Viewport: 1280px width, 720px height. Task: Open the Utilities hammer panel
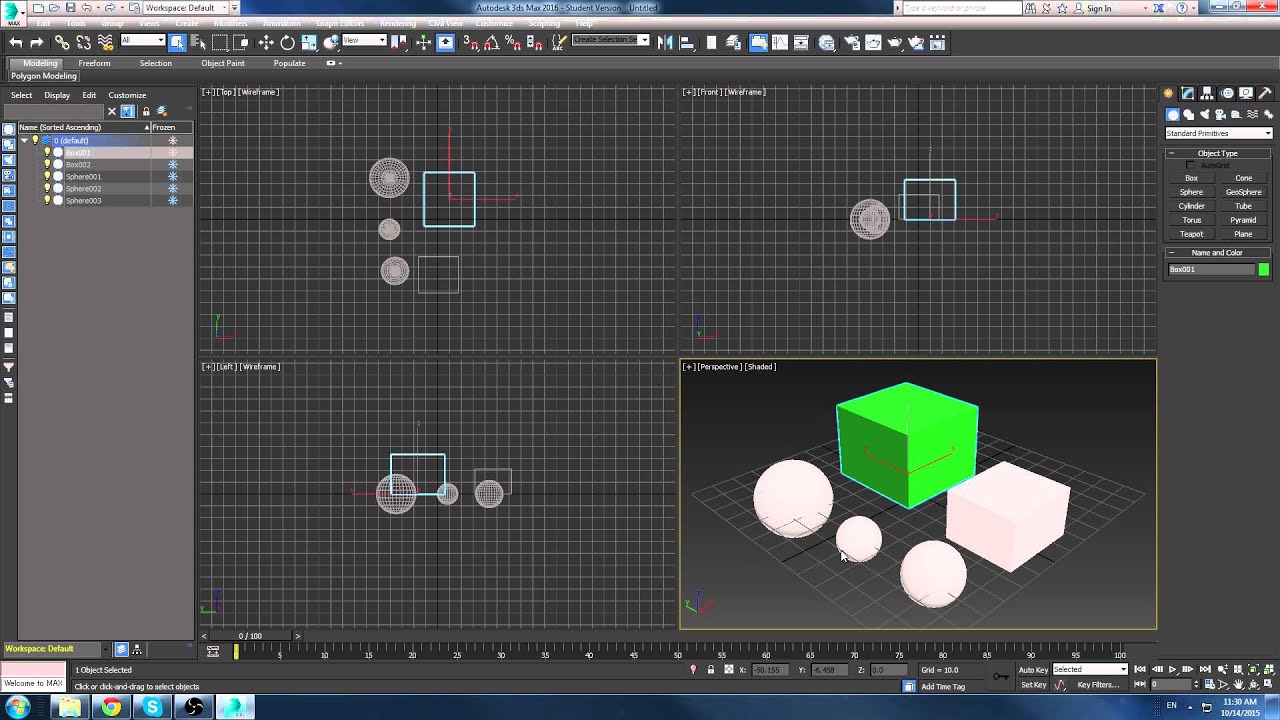pos(1264,93)
